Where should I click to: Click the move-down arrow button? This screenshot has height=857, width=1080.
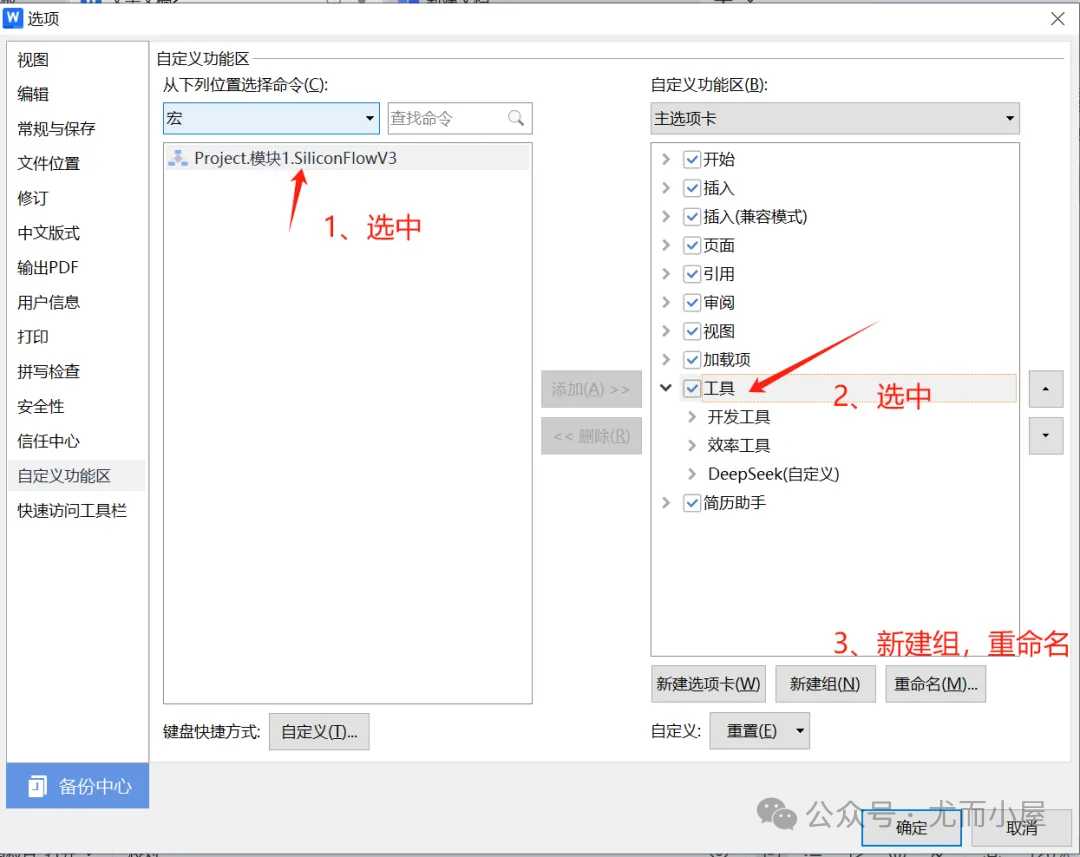click(1046, 435)
